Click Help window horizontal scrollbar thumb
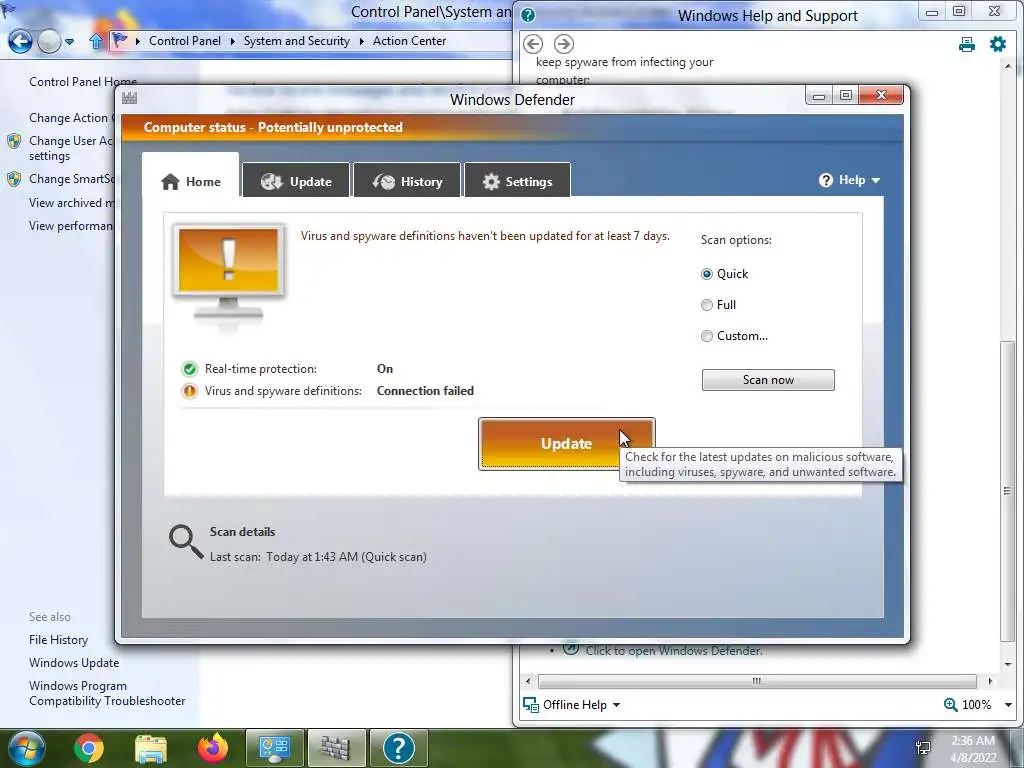 (757, 681)
